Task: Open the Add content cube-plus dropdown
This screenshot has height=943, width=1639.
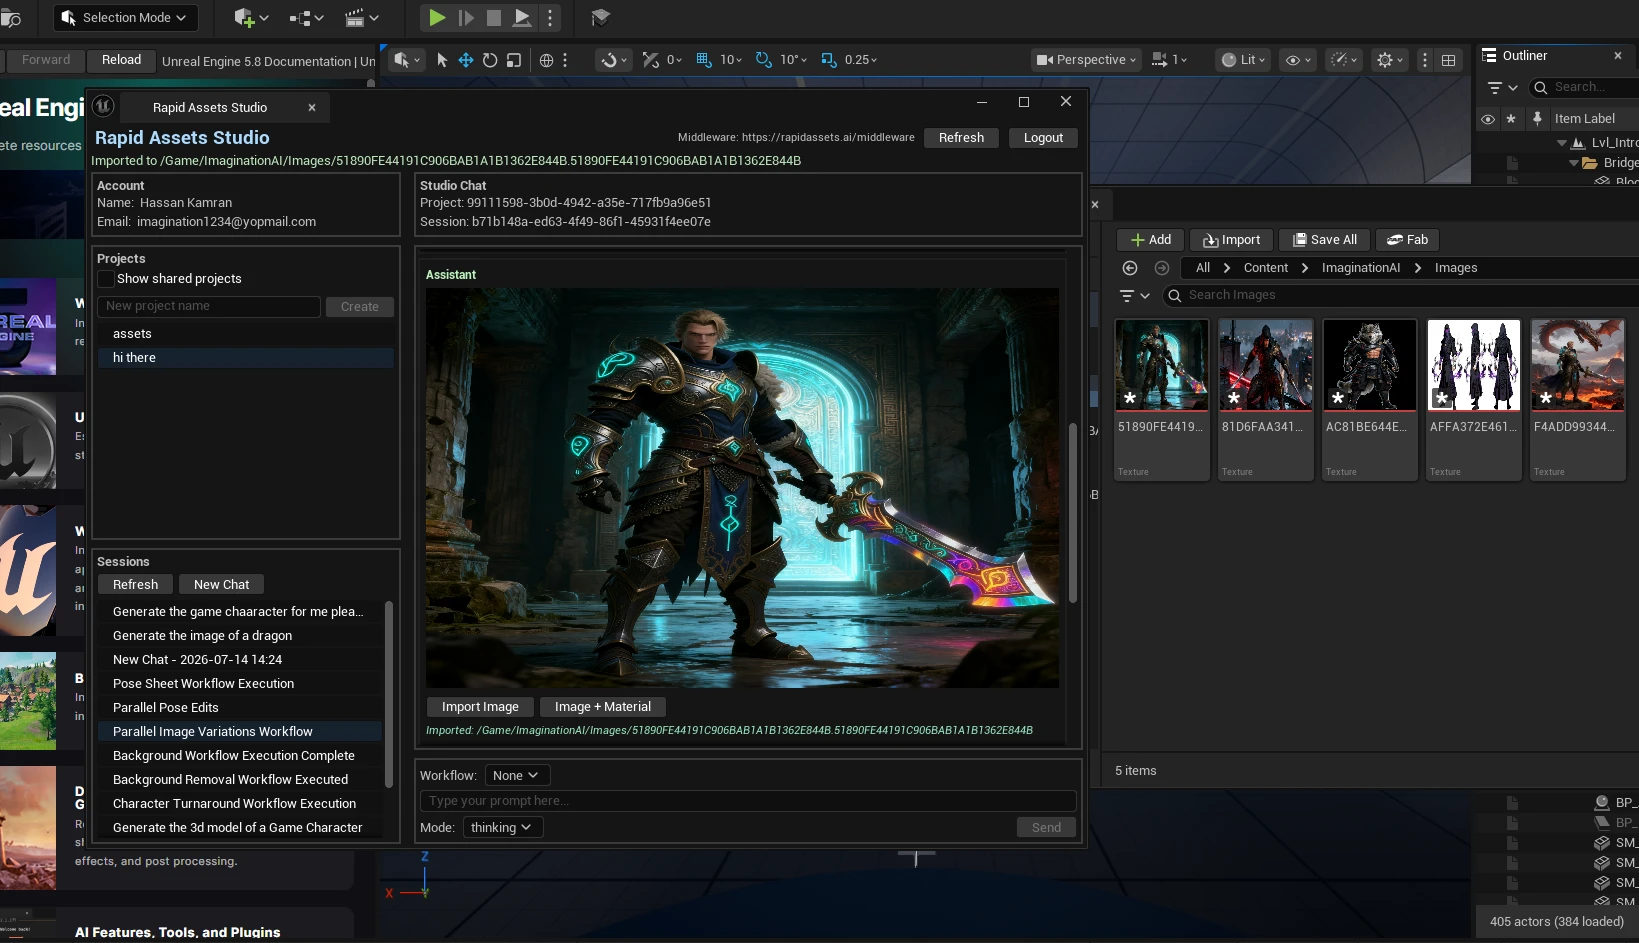Action: click(x=251, y=17)
